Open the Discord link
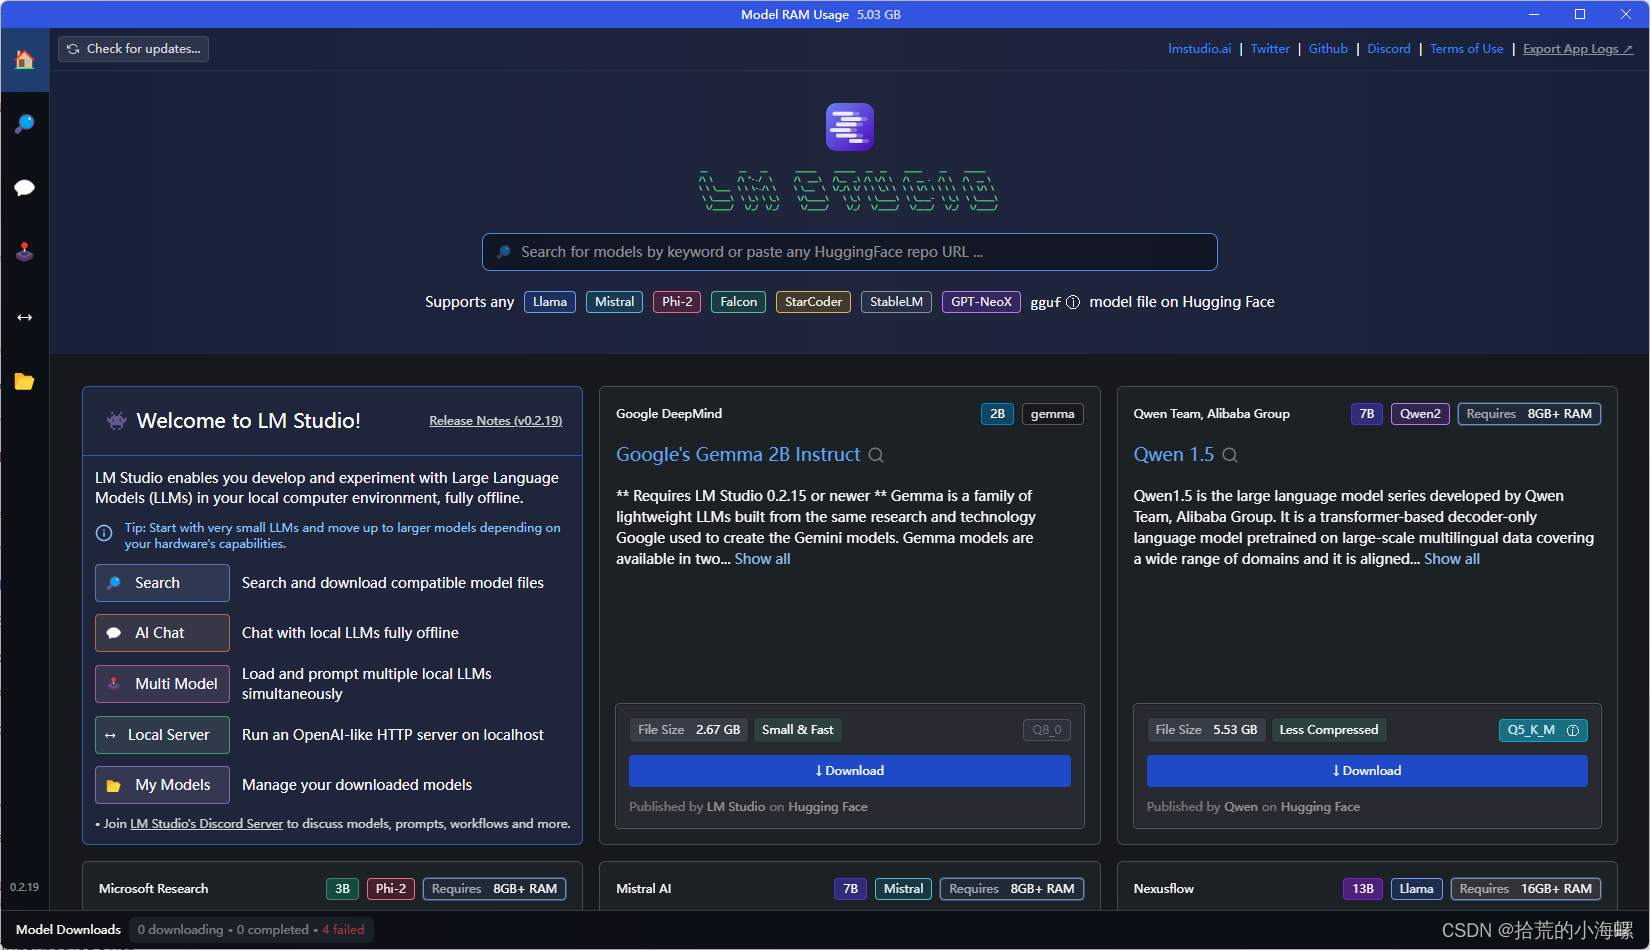The height and width of the screenshot is (950, 1650). point(1389,49)
